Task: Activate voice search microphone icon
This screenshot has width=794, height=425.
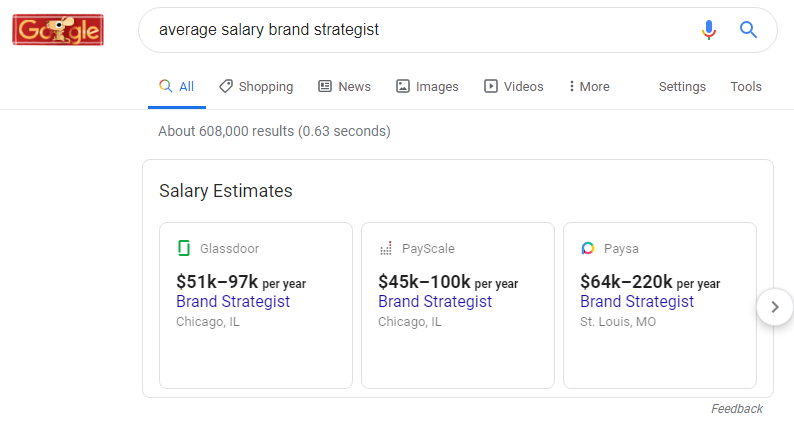Action: tap(709, 30)
